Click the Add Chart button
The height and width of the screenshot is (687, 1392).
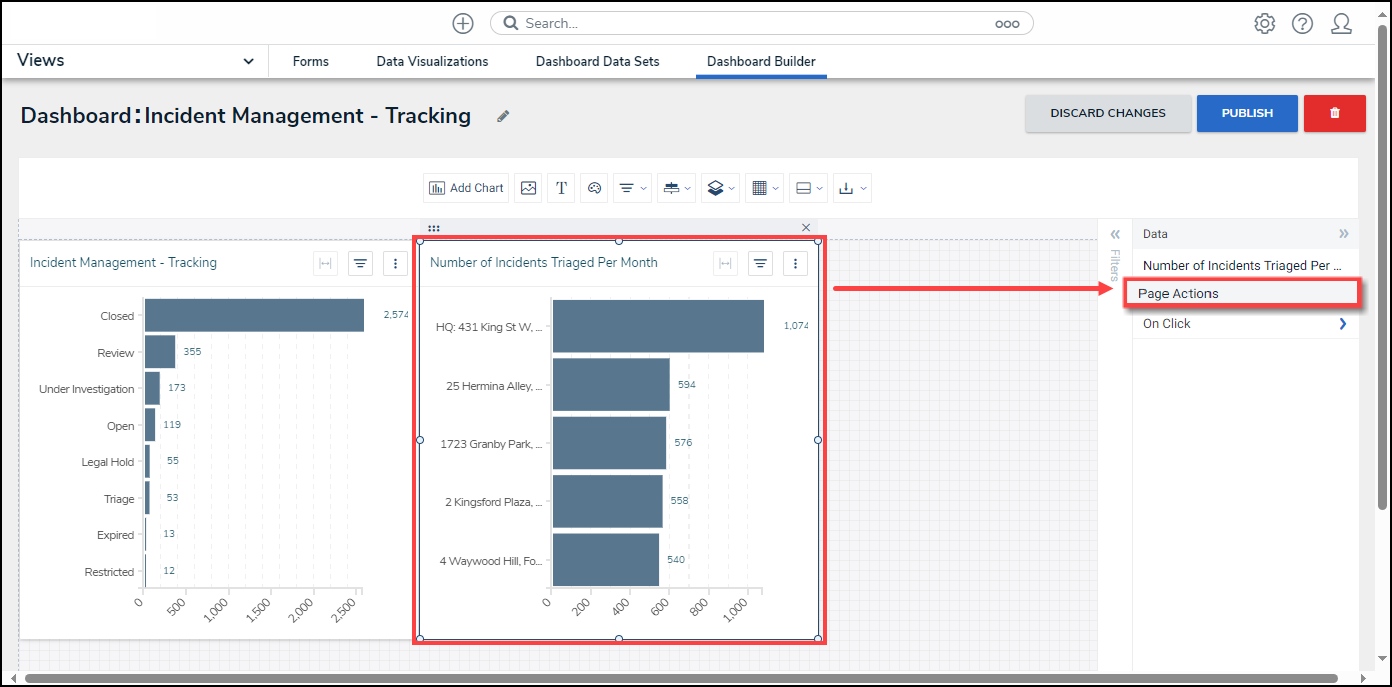pyautogui.click(x=467, y=188)
